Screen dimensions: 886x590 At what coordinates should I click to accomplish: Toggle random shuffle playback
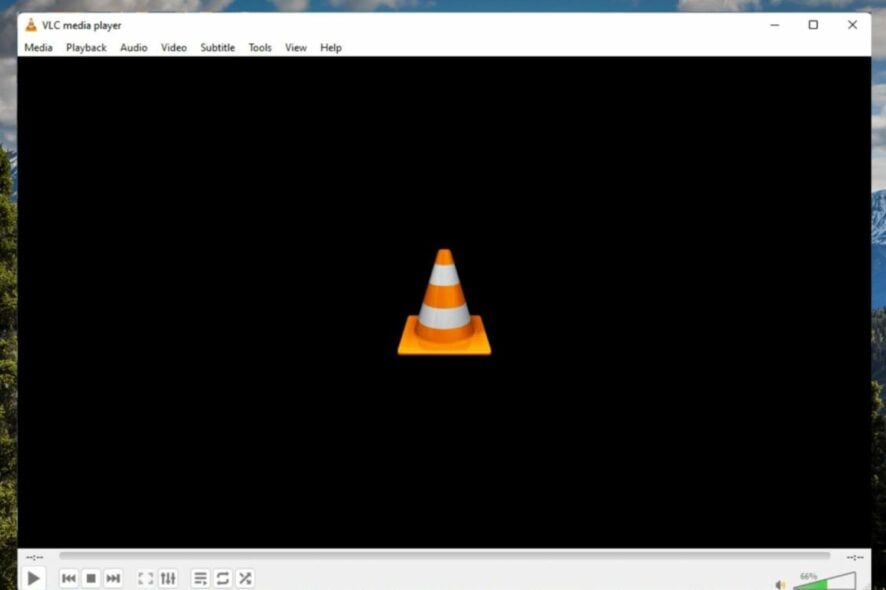[x=245, y=578]
